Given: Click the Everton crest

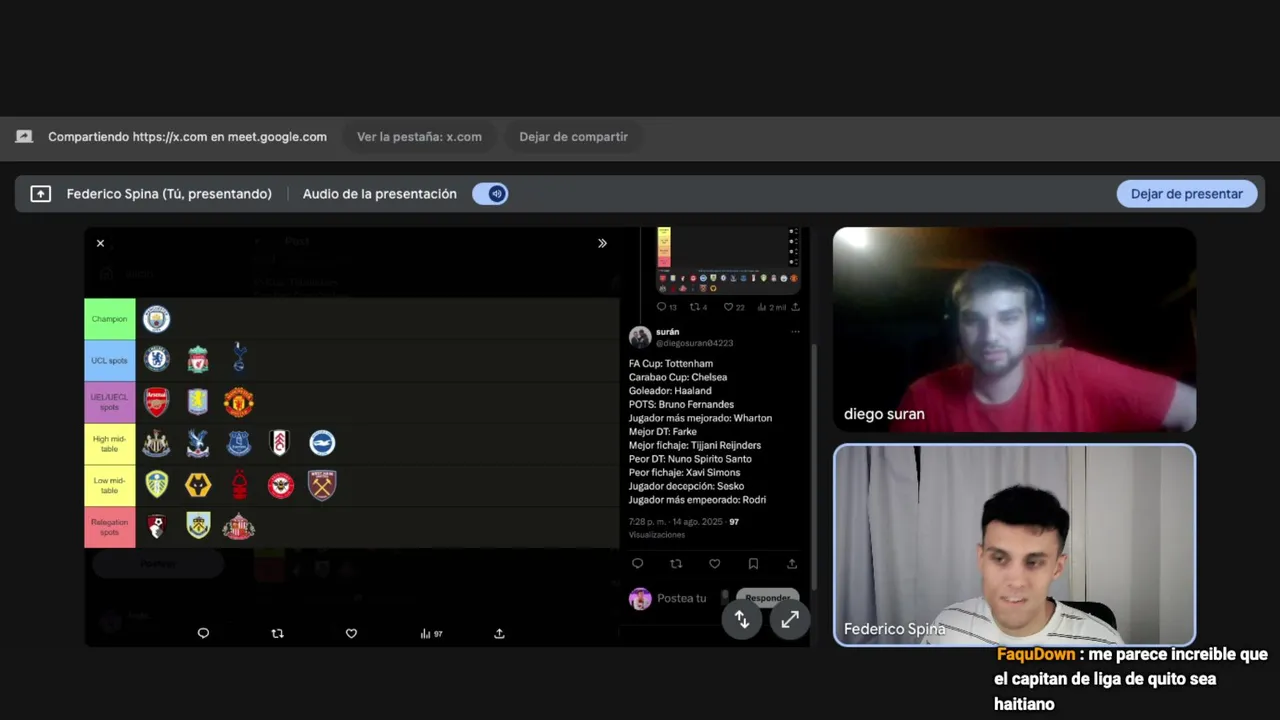Looking at the screenshot, I should [x=238, y=443].
